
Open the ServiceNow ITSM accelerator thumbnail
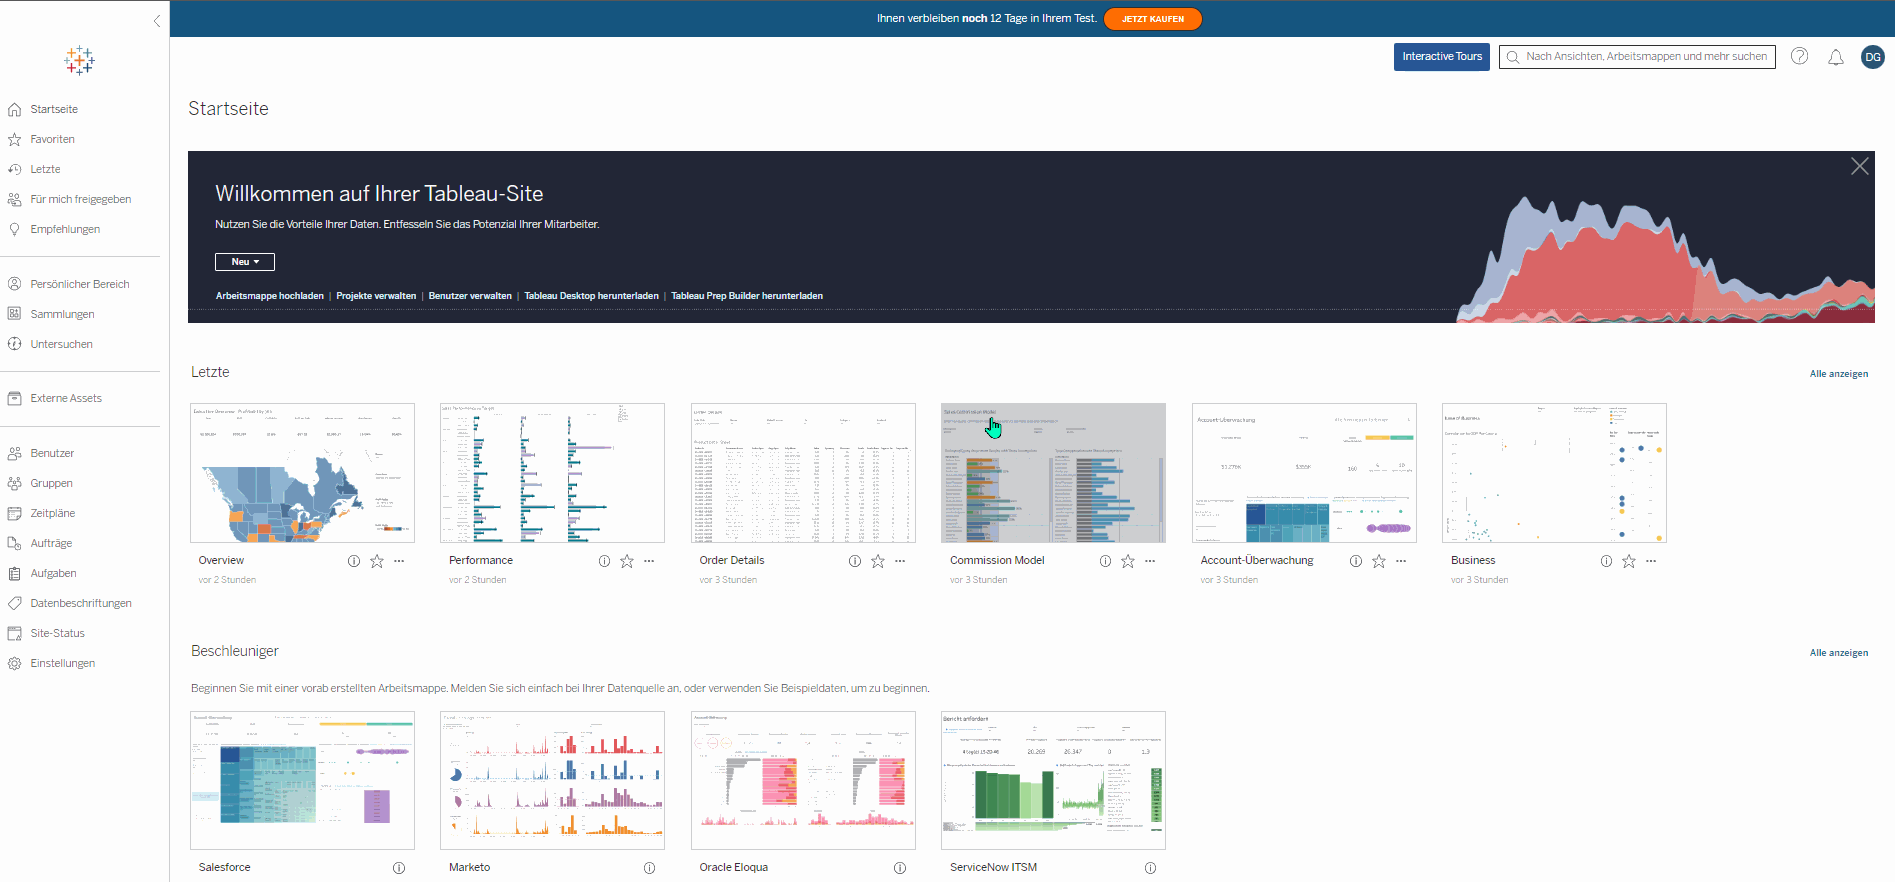(1053, 780)
